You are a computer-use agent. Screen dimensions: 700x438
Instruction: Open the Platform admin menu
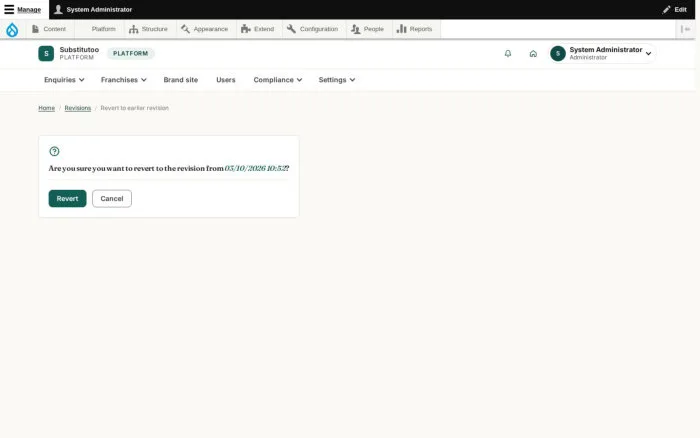pos(100,29)
